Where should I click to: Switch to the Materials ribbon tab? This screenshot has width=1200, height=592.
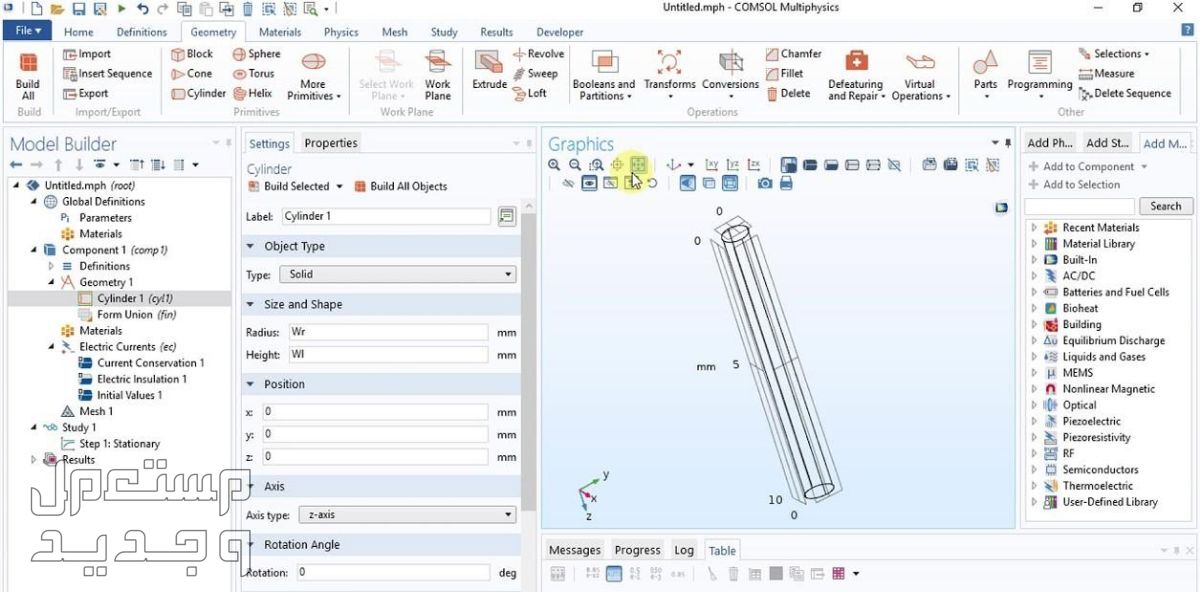coord(280,32)
